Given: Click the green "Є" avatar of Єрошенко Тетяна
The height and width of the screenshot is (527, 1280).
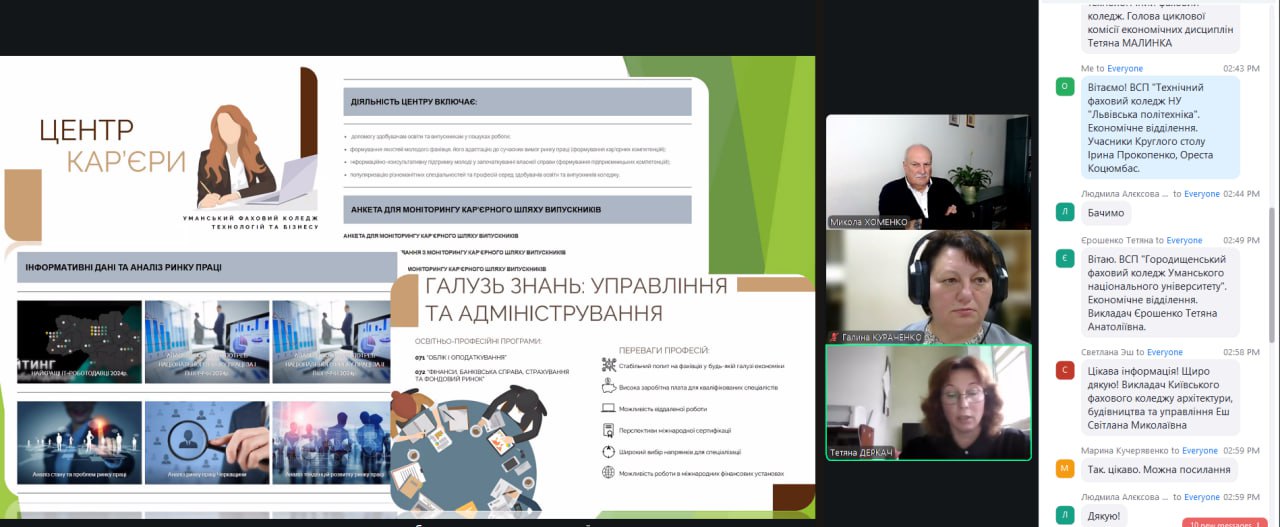Looking at the screenshot, I should [x=1064, y=259].
